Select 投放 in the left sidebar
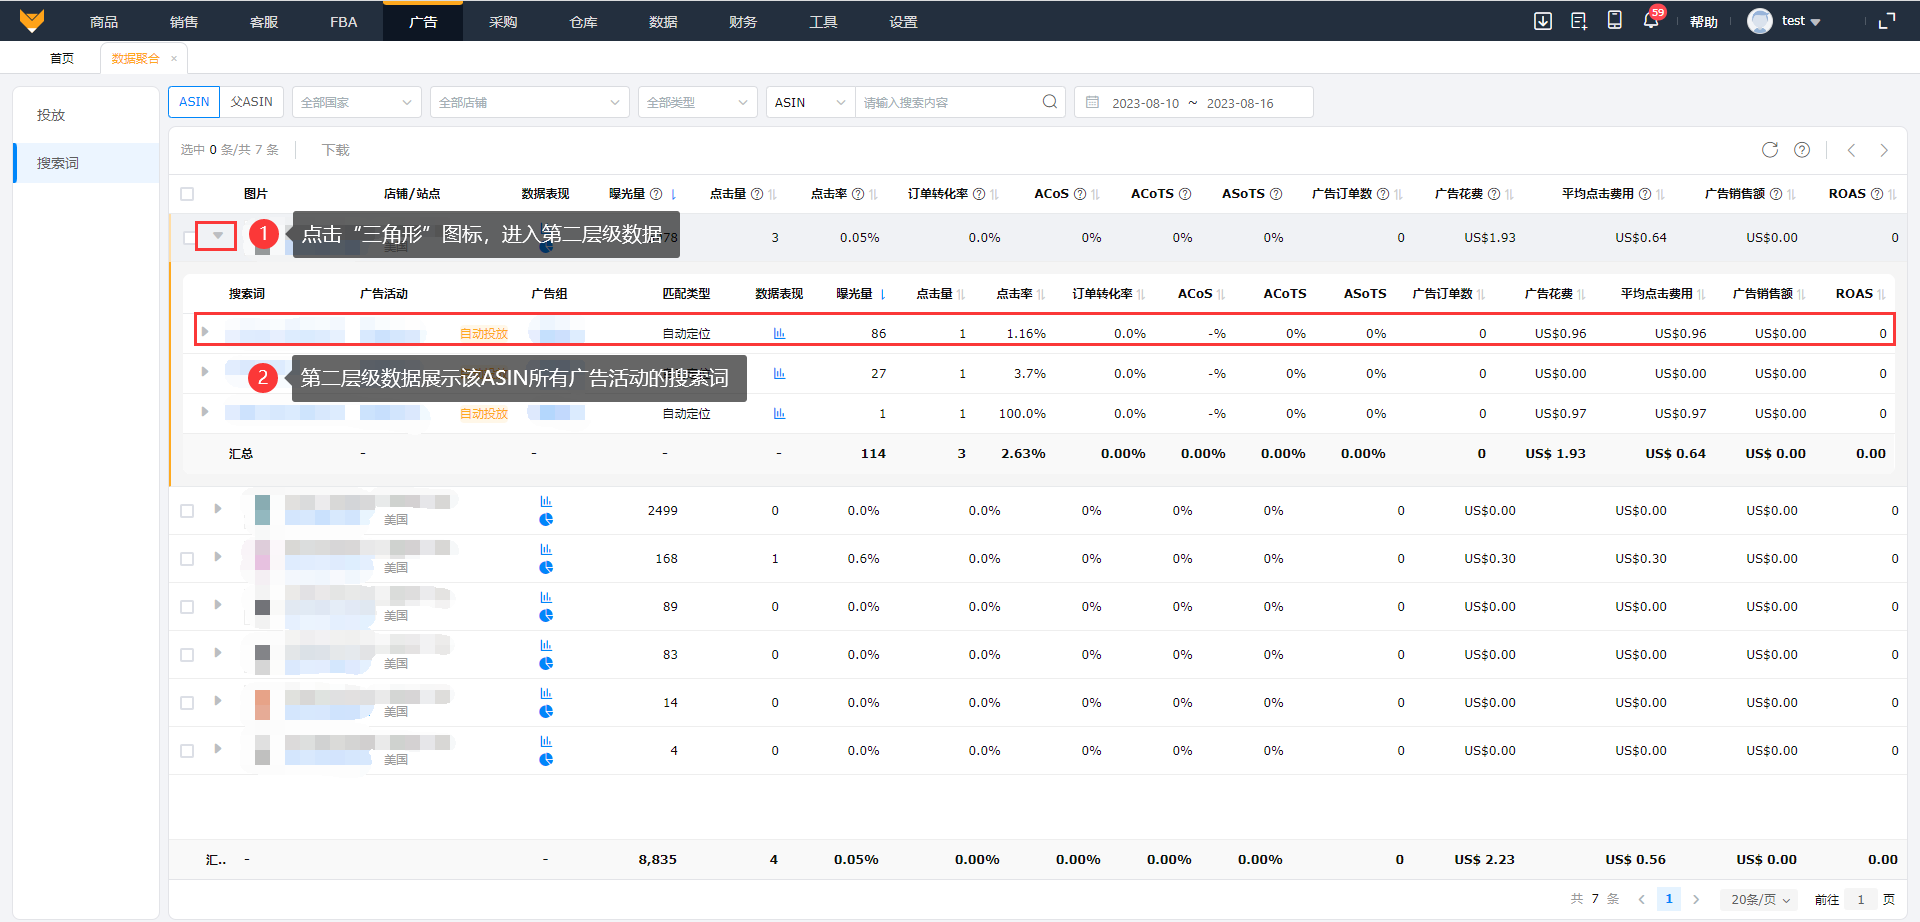 tap(51, 115)
